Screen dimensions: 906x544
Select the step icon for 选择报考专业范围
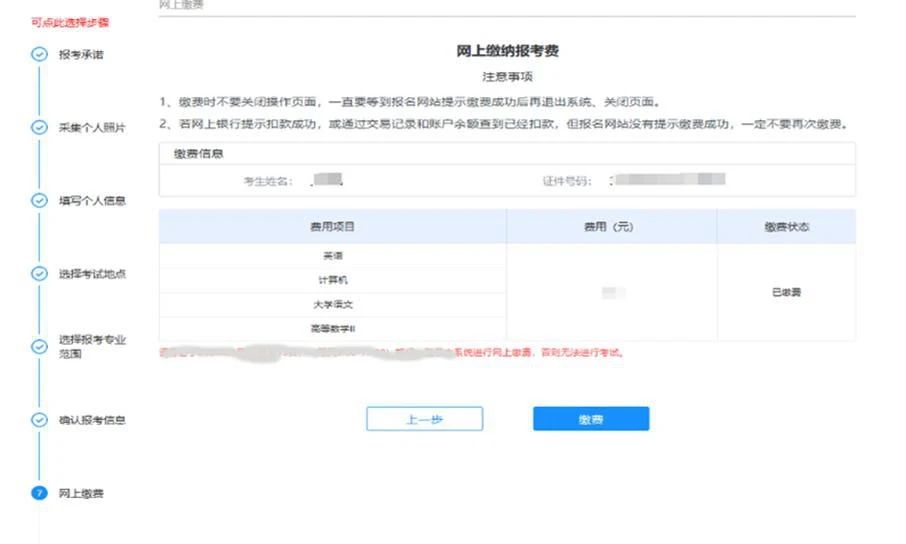[39, 346]
